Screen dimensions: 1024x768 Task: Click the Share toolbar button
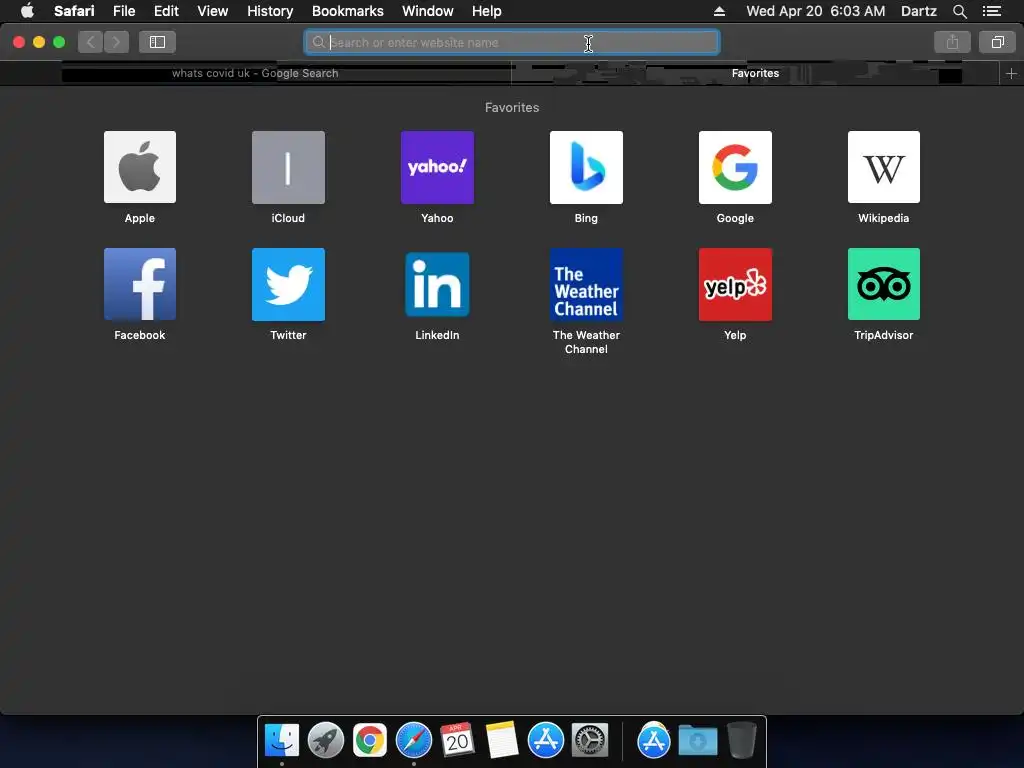tap(952, 42)
